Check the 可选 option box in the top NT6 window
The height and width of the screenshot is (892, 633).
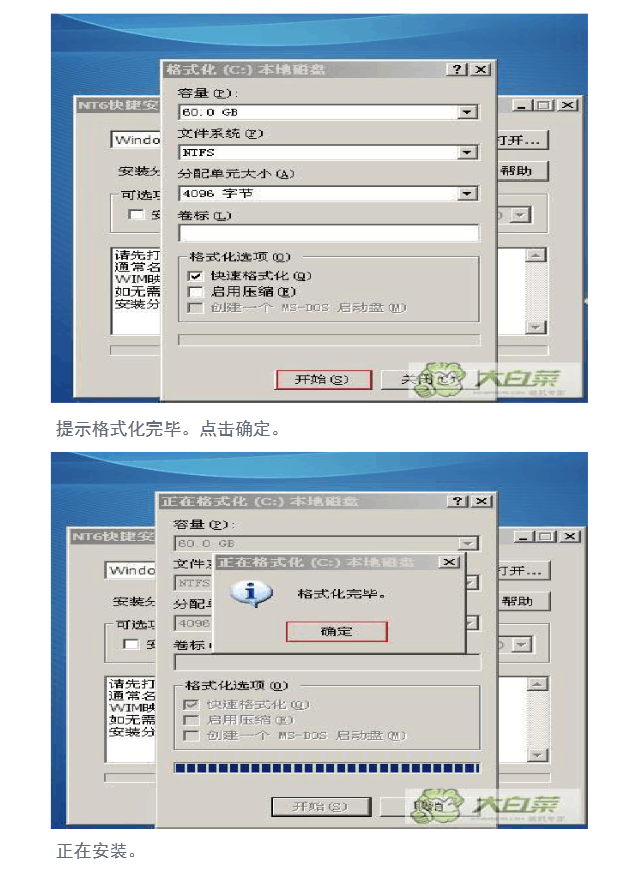pos(135,214)
